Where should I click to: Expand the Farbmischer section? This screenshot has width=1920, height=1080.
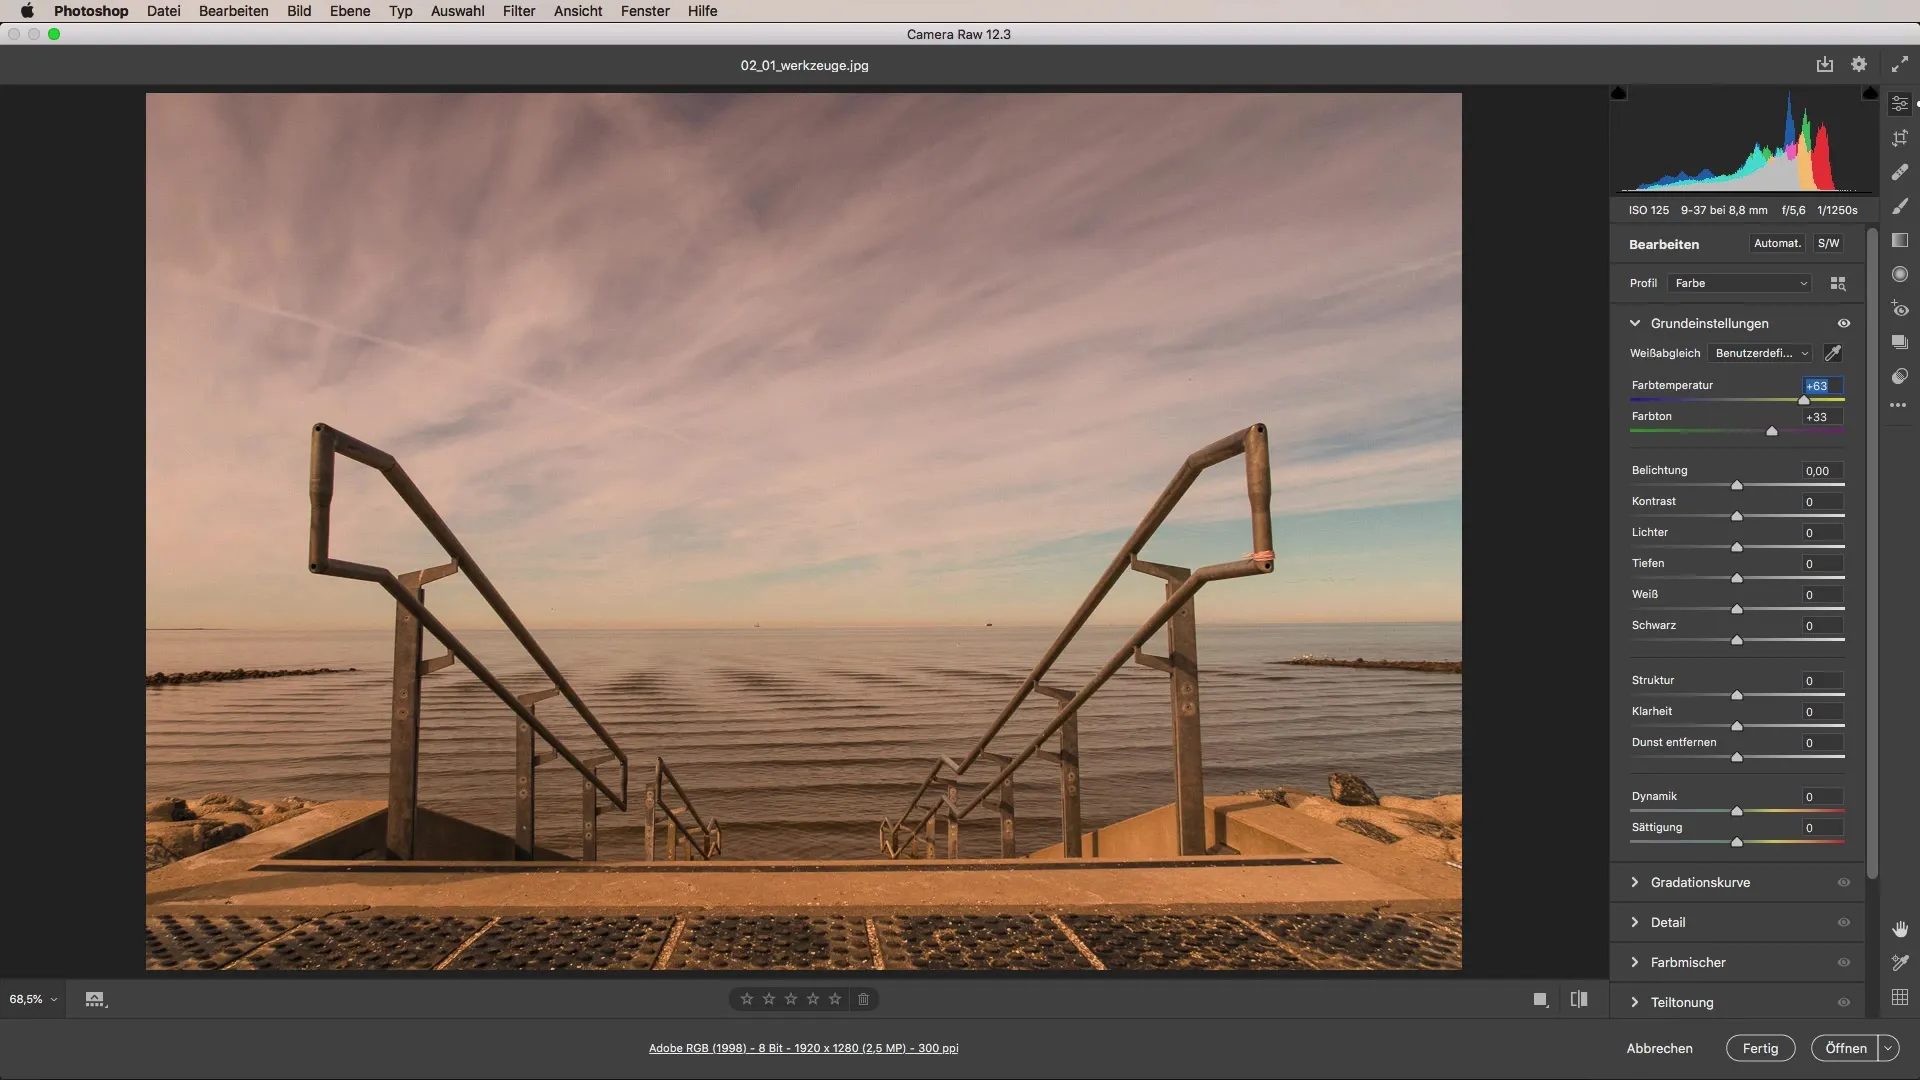coord(1635,962)
